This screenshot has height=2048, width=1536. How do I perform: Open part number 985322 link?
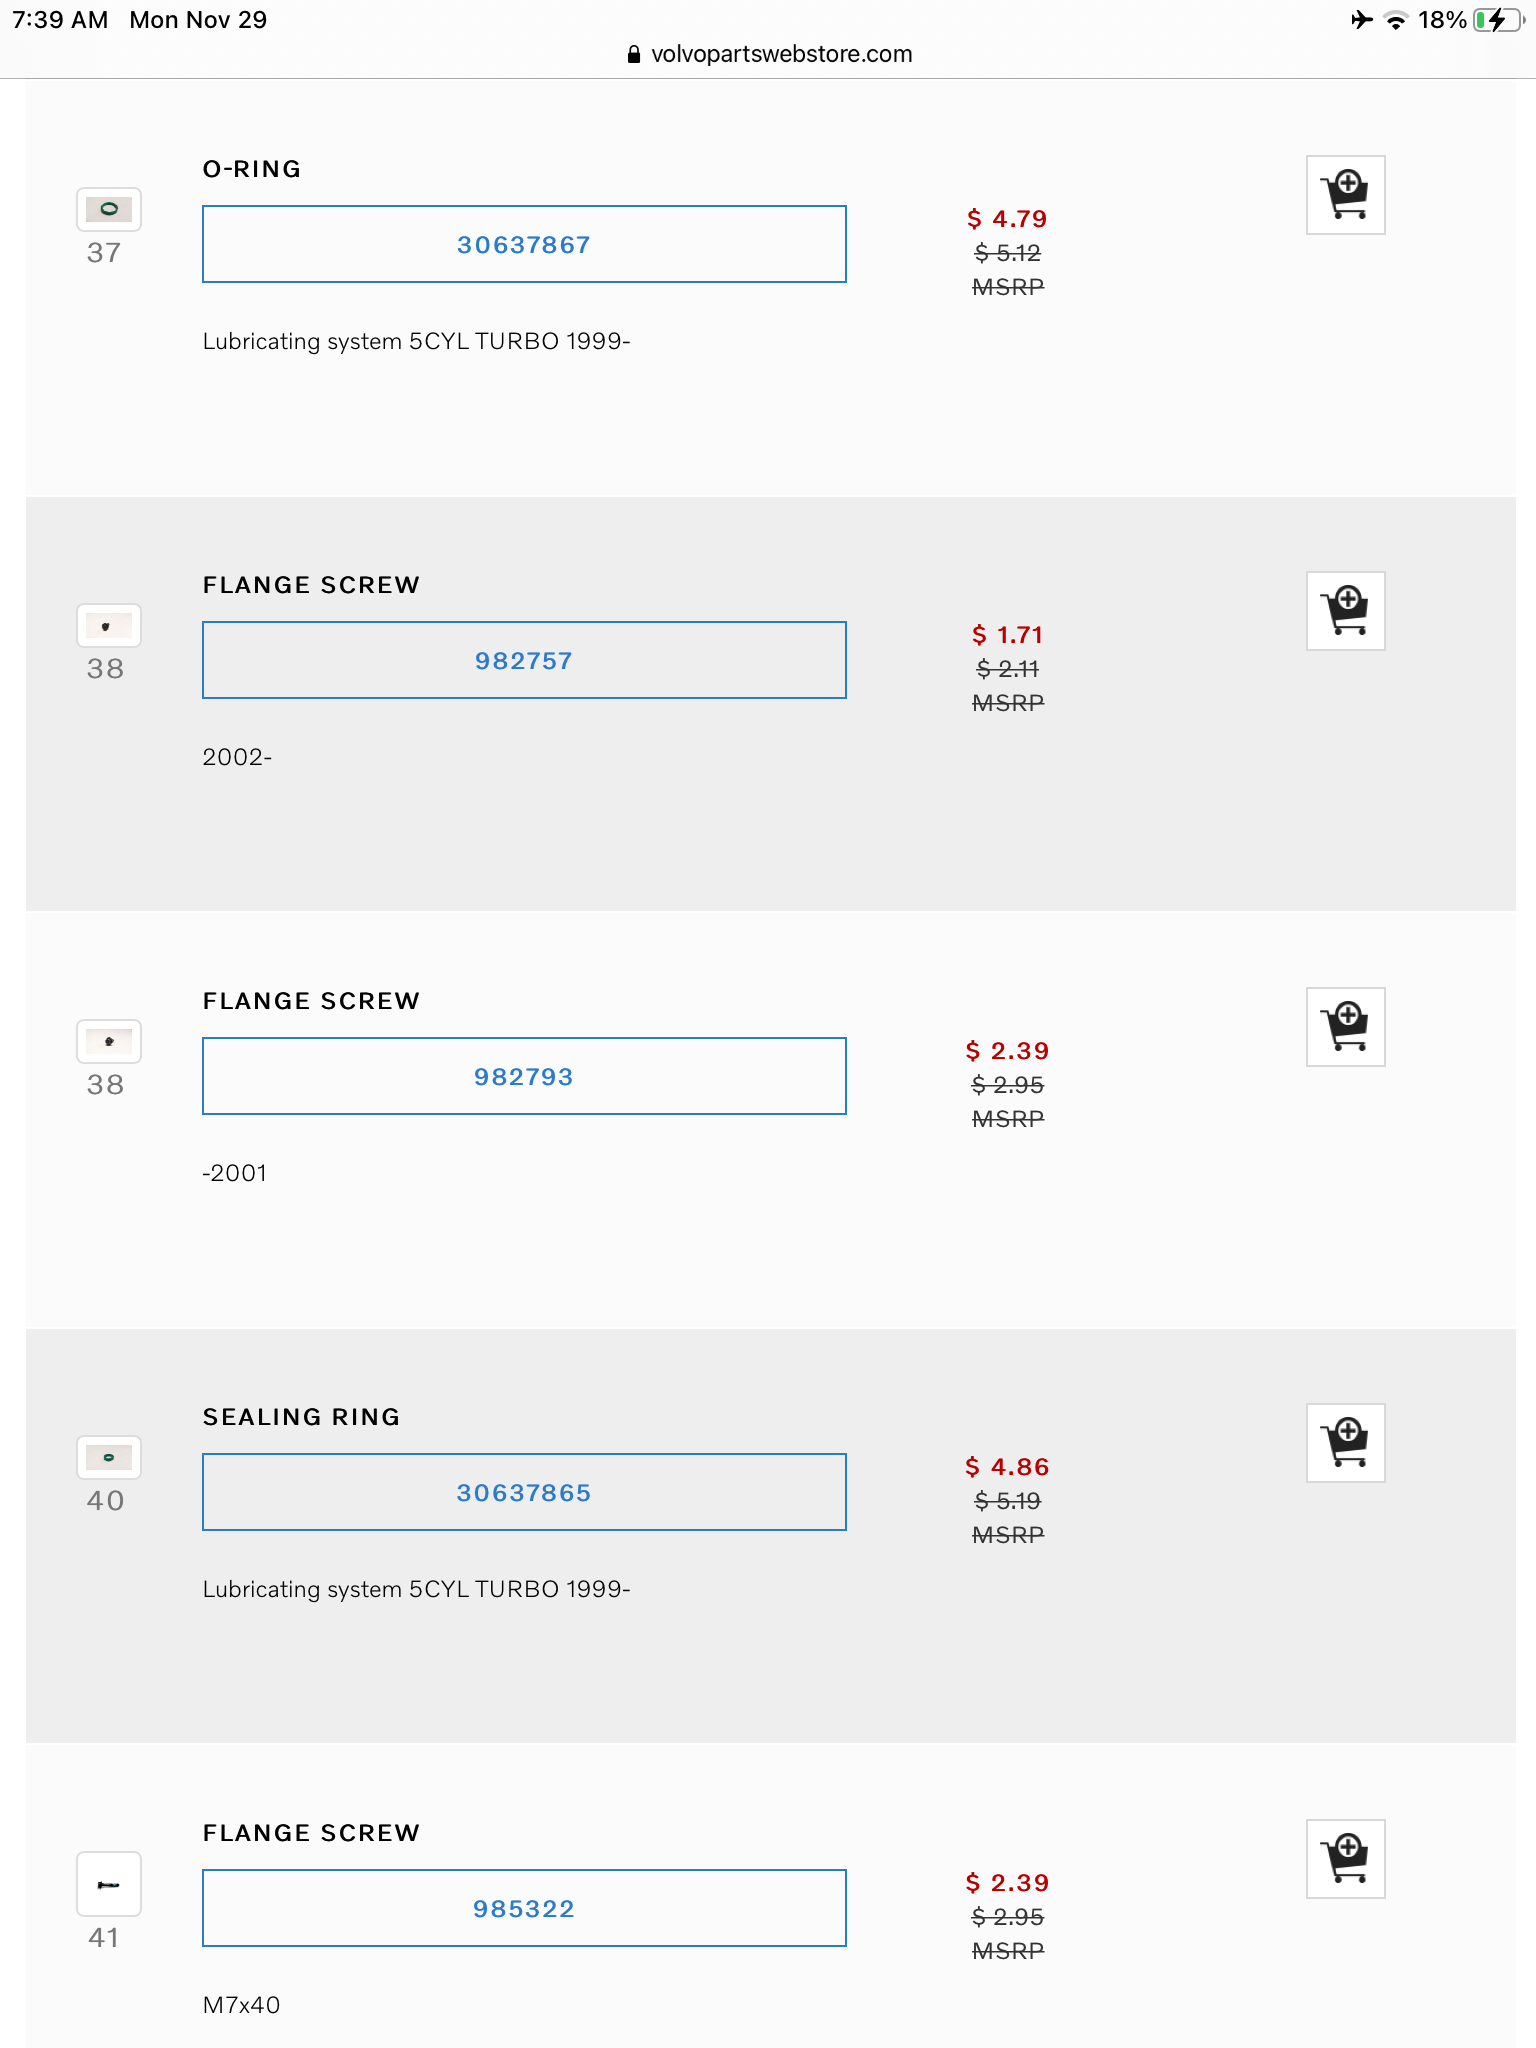coord(524,1909)
